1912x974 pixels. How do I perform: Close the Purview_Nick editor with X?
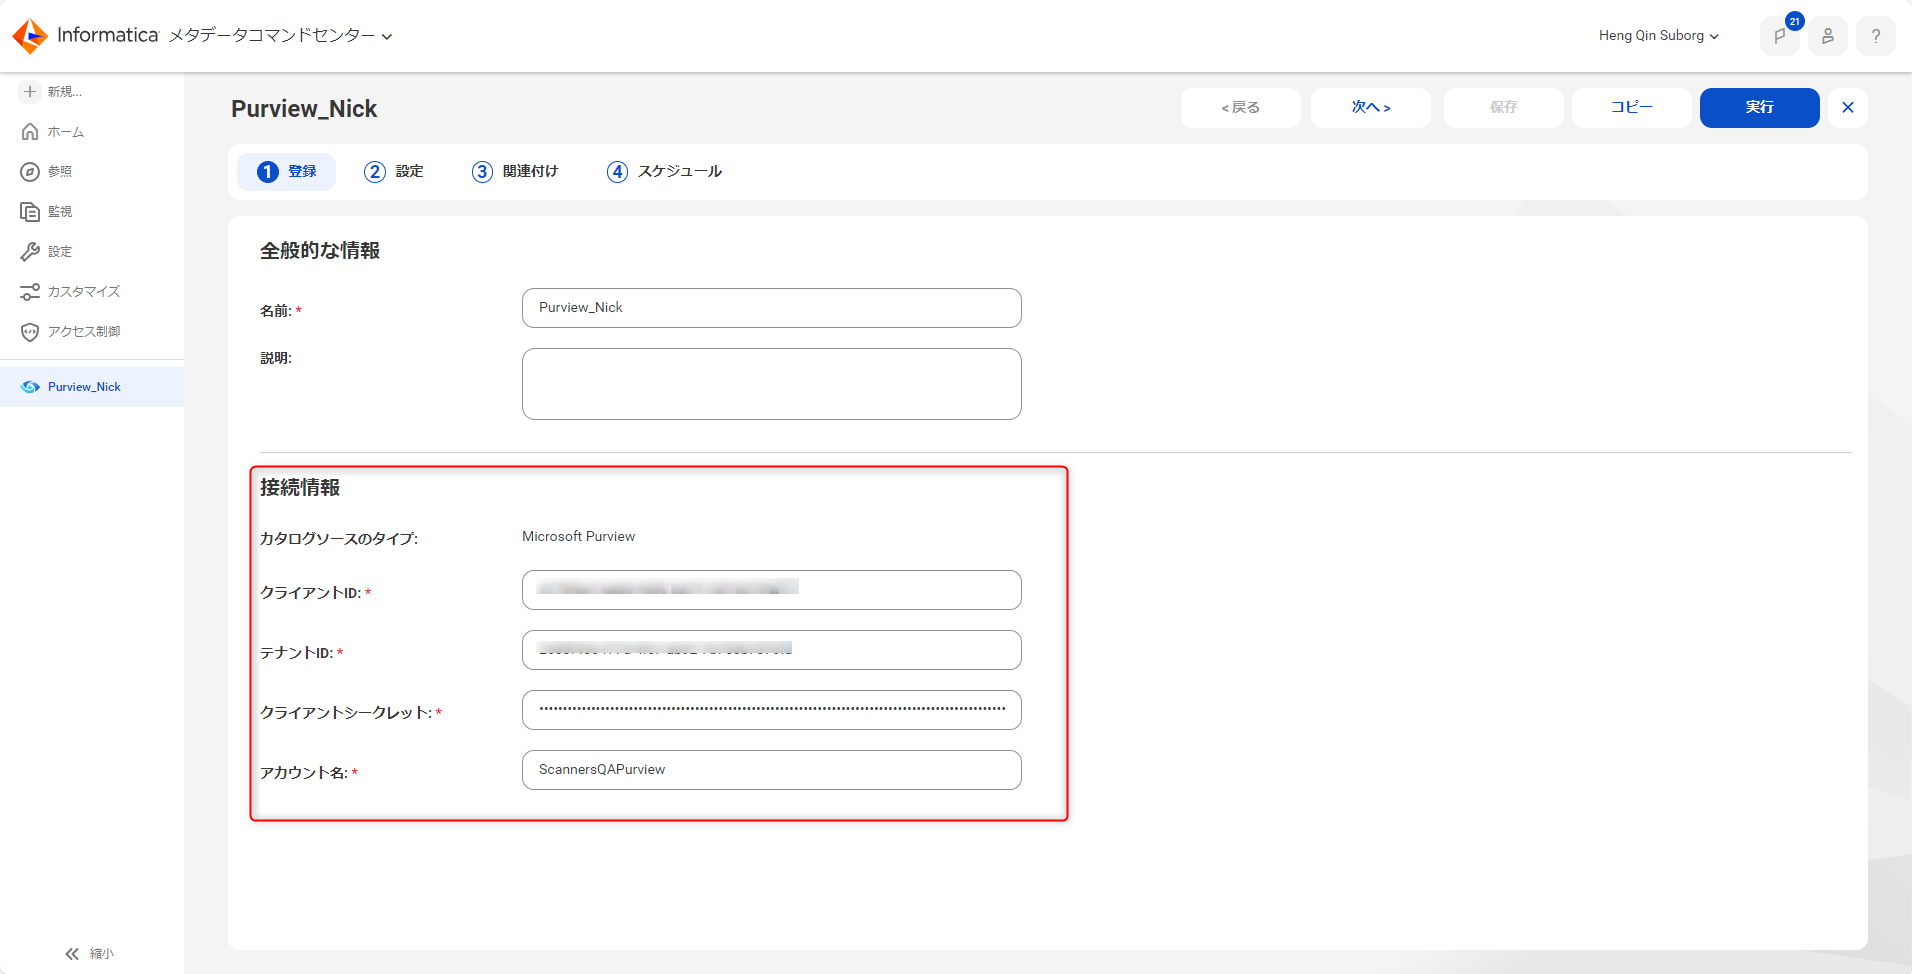[1848, 108]
